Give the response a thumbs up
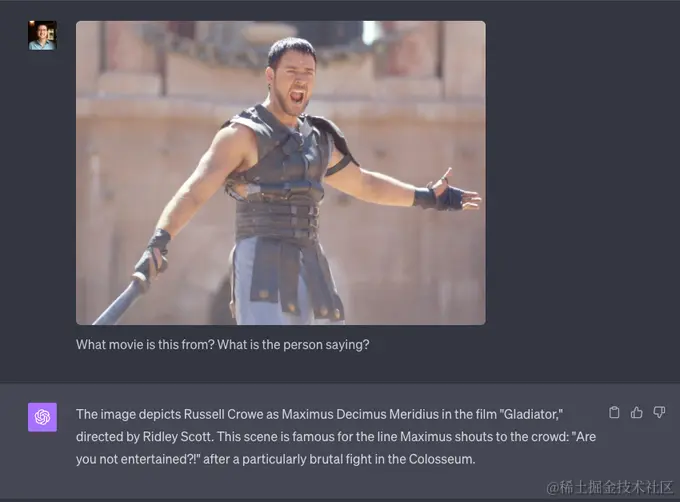The image size is (680, 502). (637, 412)
